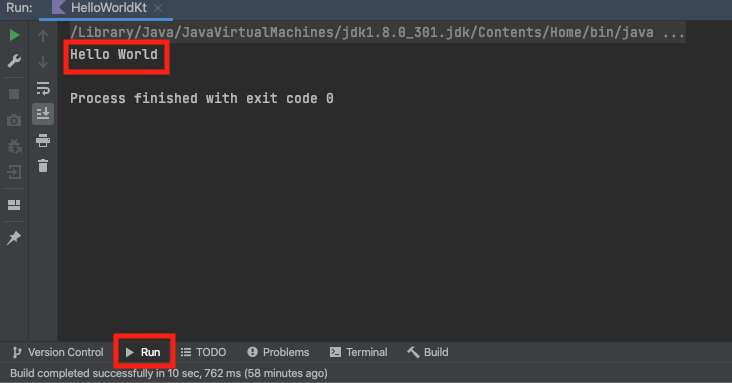Expand the folded java command line

point(377,32)
